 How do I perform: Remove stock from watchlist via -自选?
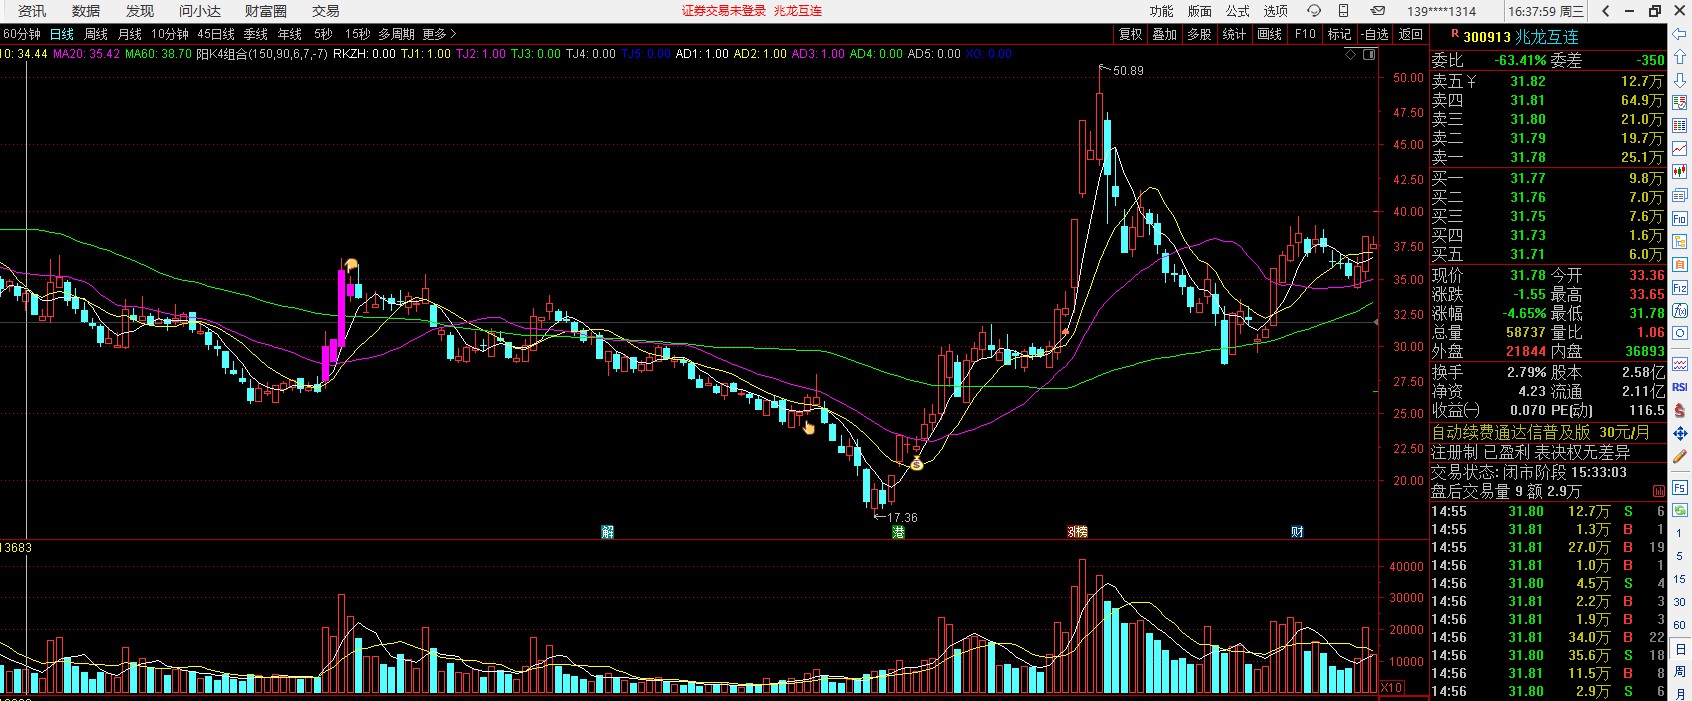tap(1375, 34)
